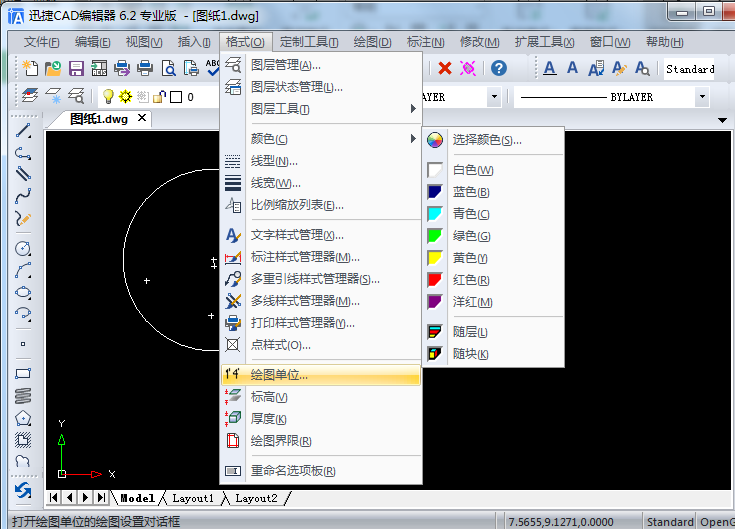Choose 图层管理(A)... in the format menu
The image size is (735, 529).
pos(321,65)
